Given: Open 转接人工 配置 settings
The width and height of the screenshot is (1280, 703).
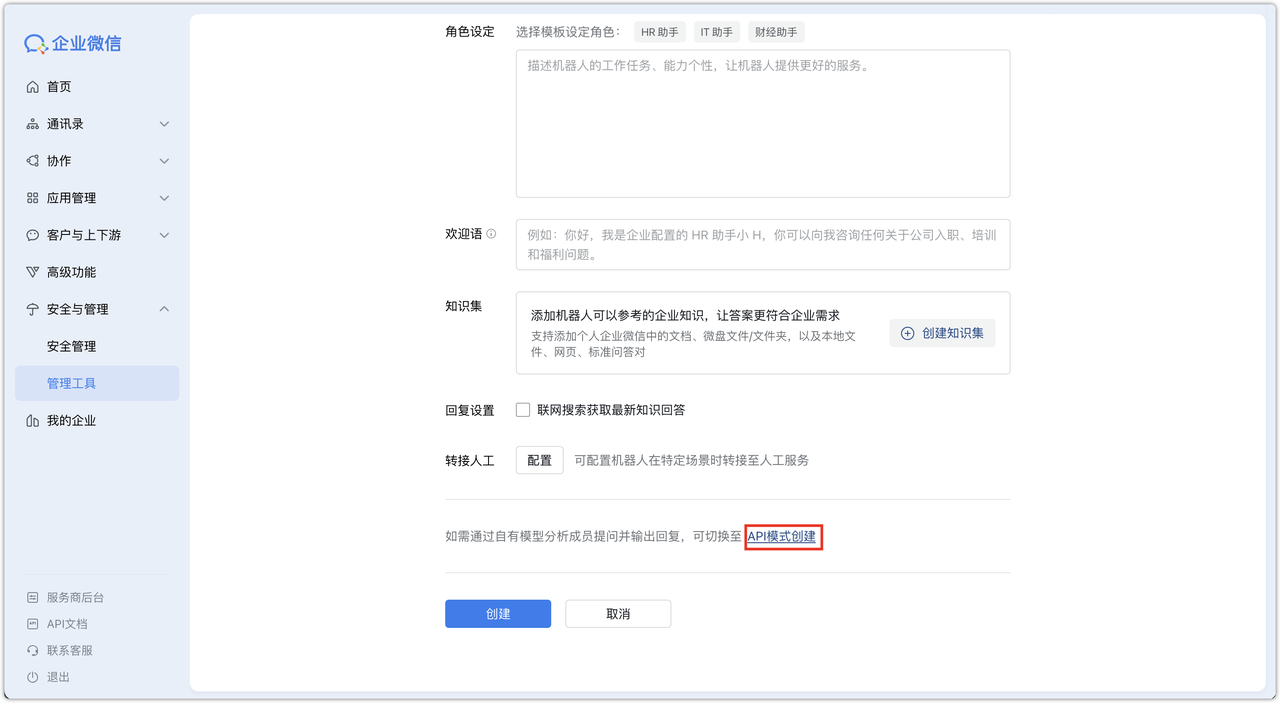Looking at the screenshot, I should tap(539, 460).
